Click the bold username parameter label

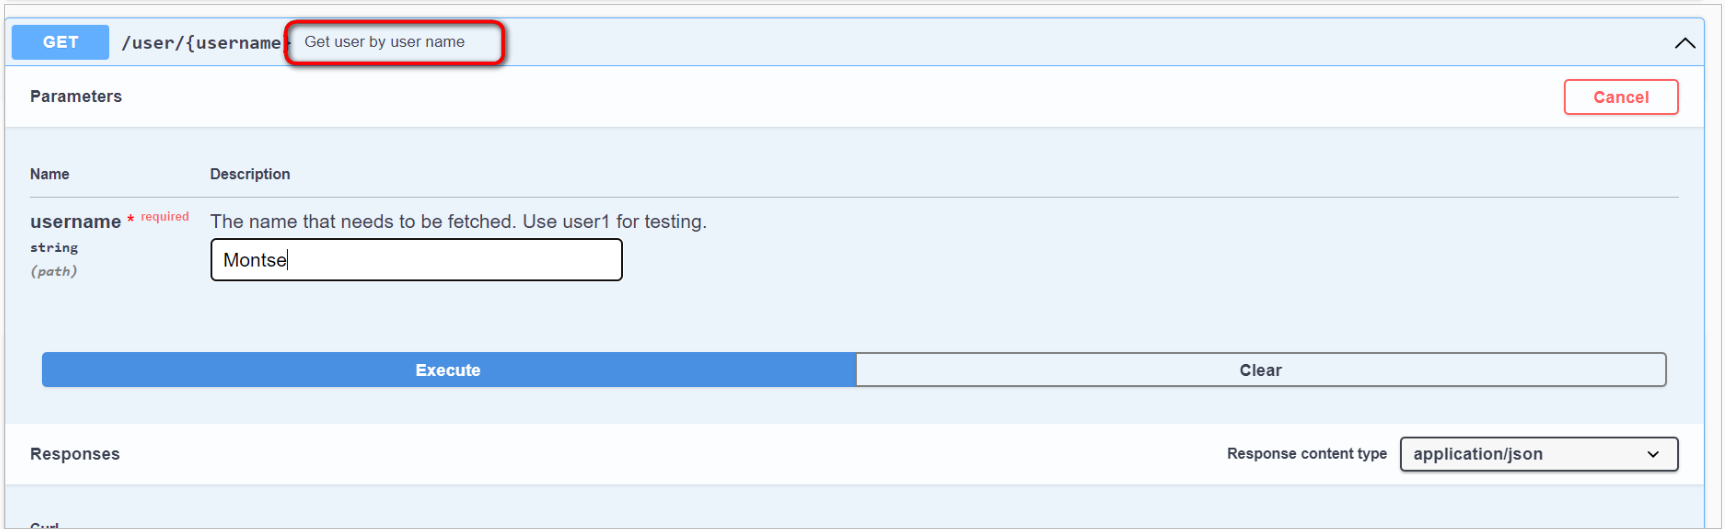75,222
